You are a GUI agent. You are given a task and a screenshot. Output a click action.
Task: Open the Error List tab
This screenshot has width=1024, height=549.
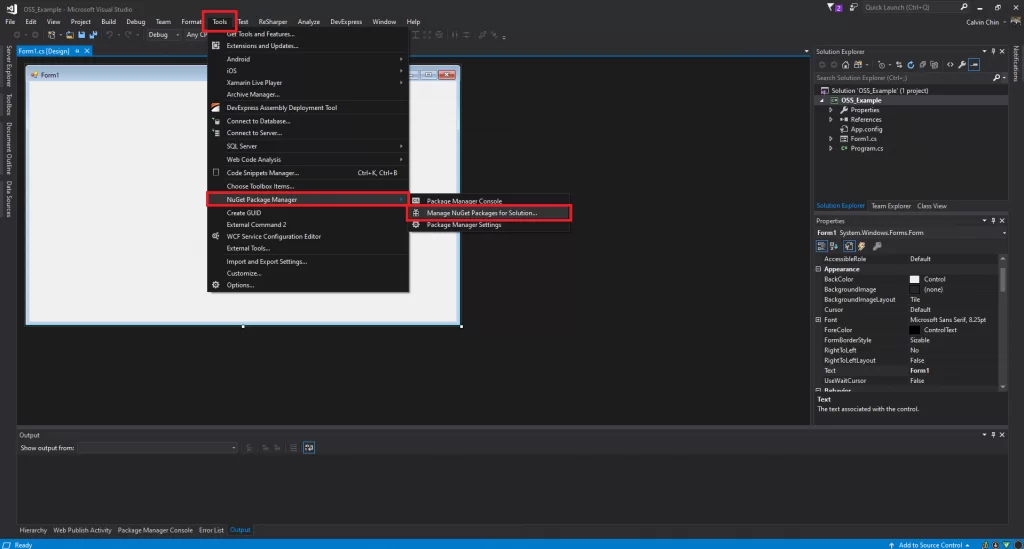[211, 530]
